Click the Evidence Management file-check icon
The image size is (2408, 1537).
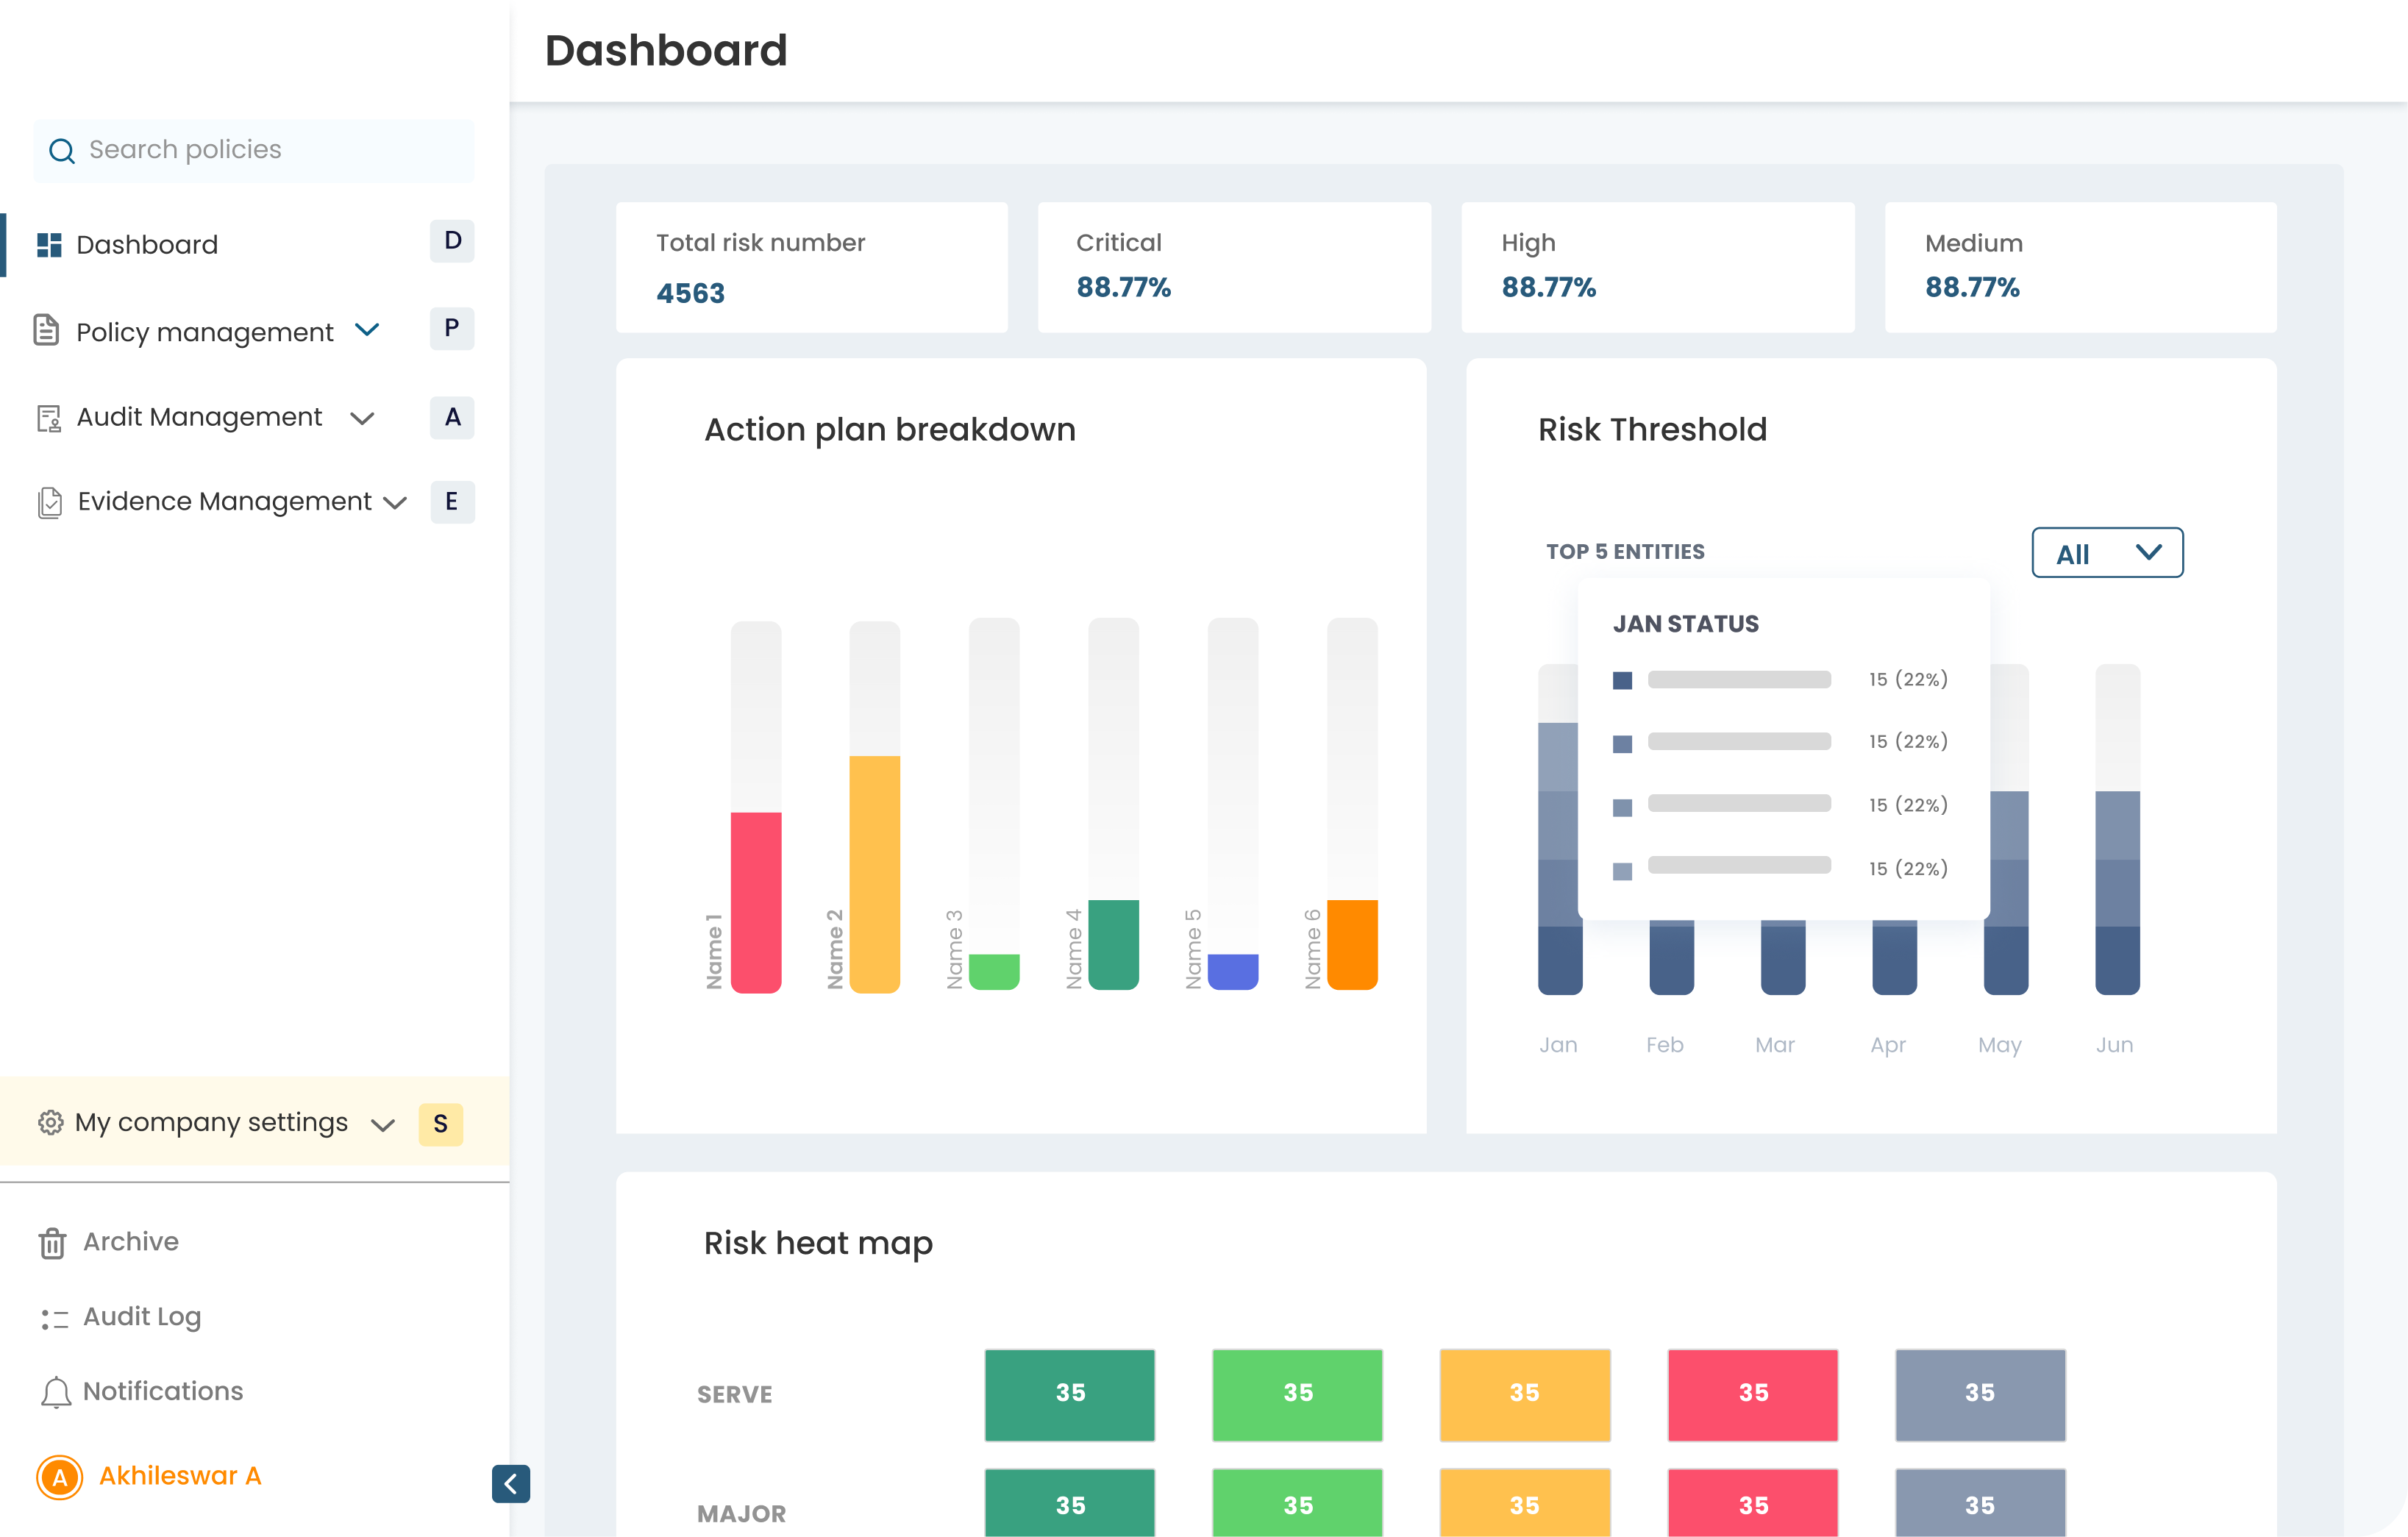pyautogui.click(x=50, y=502)
